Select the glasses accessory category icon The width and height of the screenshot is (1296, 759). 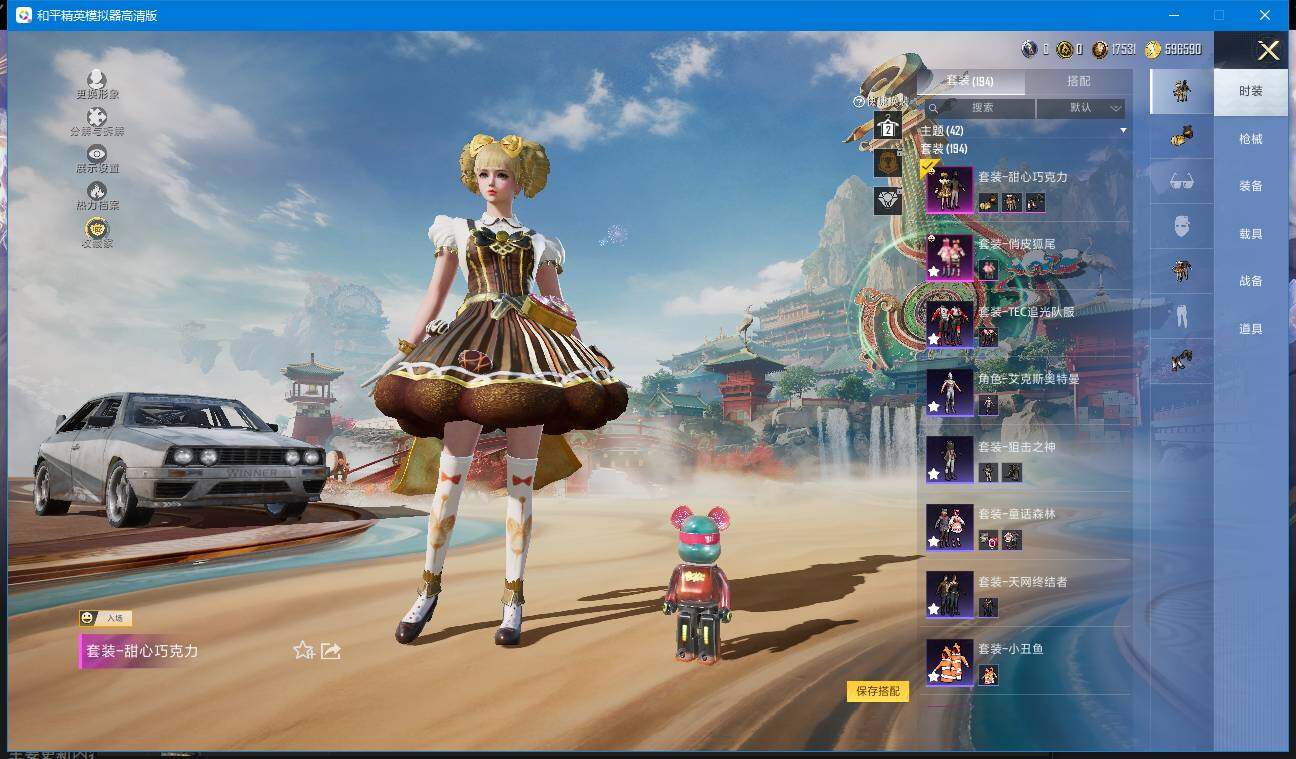pyautogui.click(x=1182, y=181)
